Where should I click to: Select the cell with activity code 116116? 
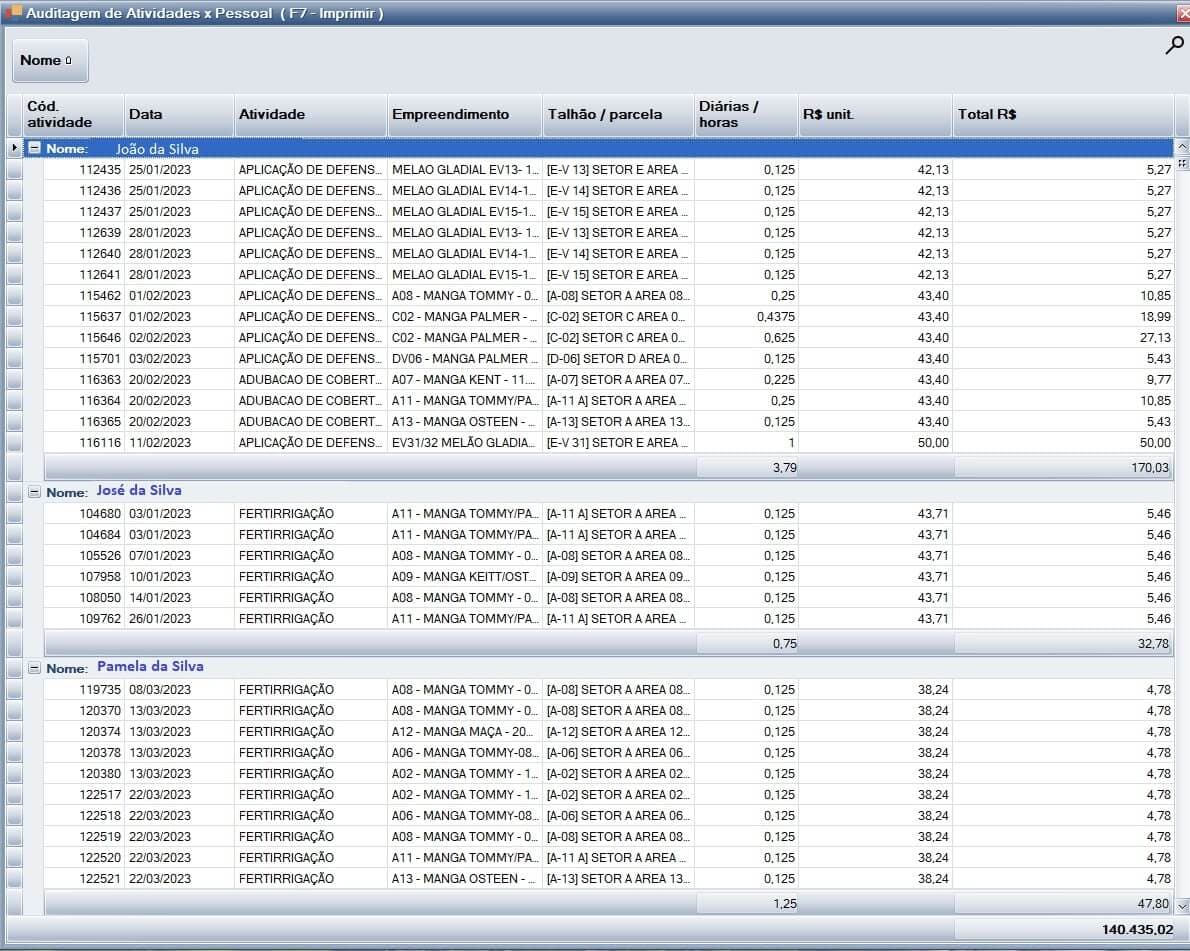point(84,443)
